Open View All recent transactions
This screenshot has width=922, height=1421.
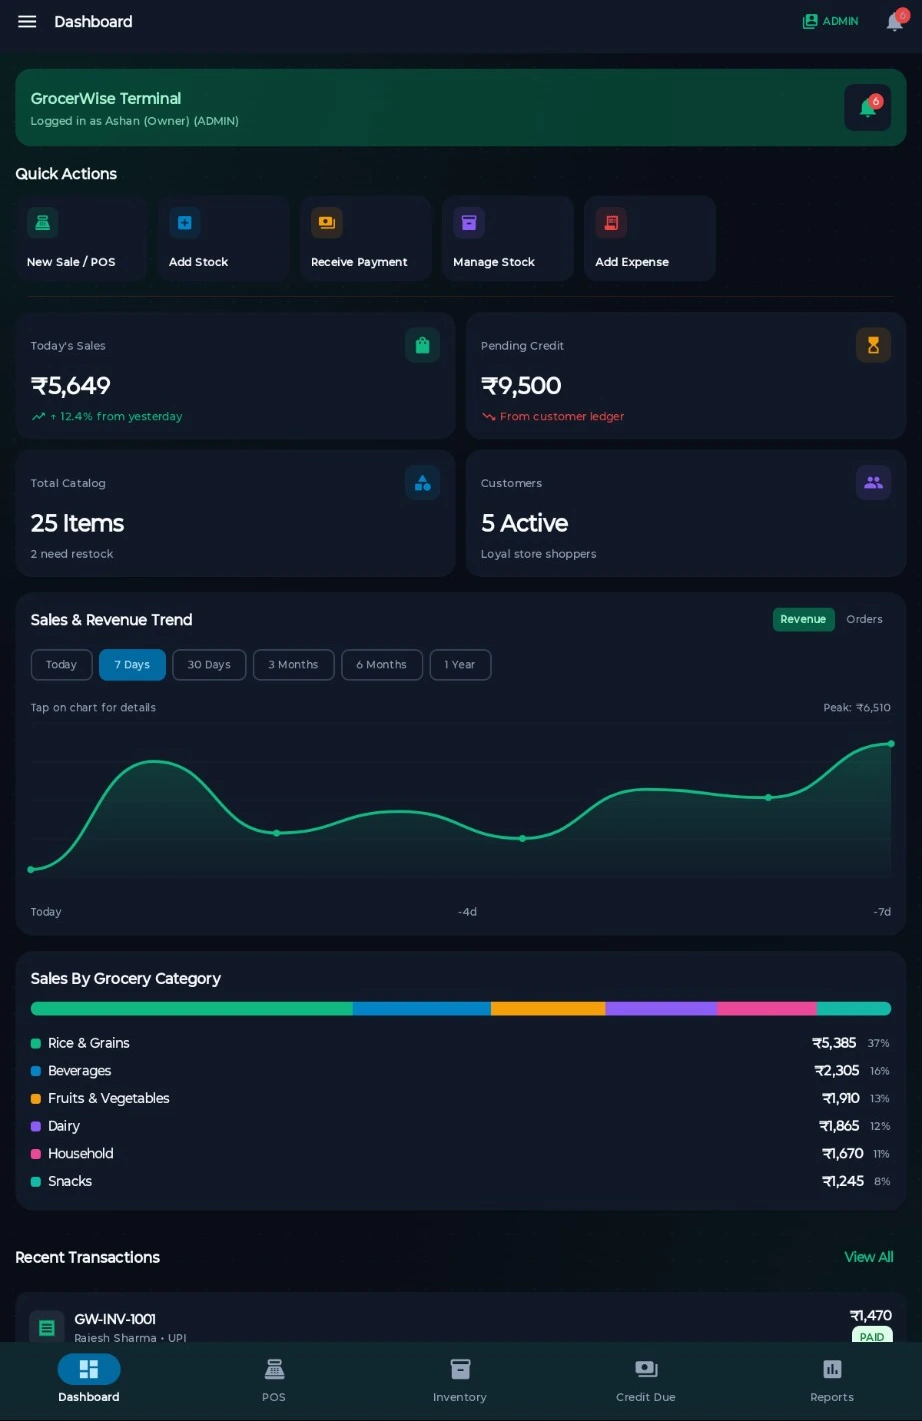[869, 1257]
